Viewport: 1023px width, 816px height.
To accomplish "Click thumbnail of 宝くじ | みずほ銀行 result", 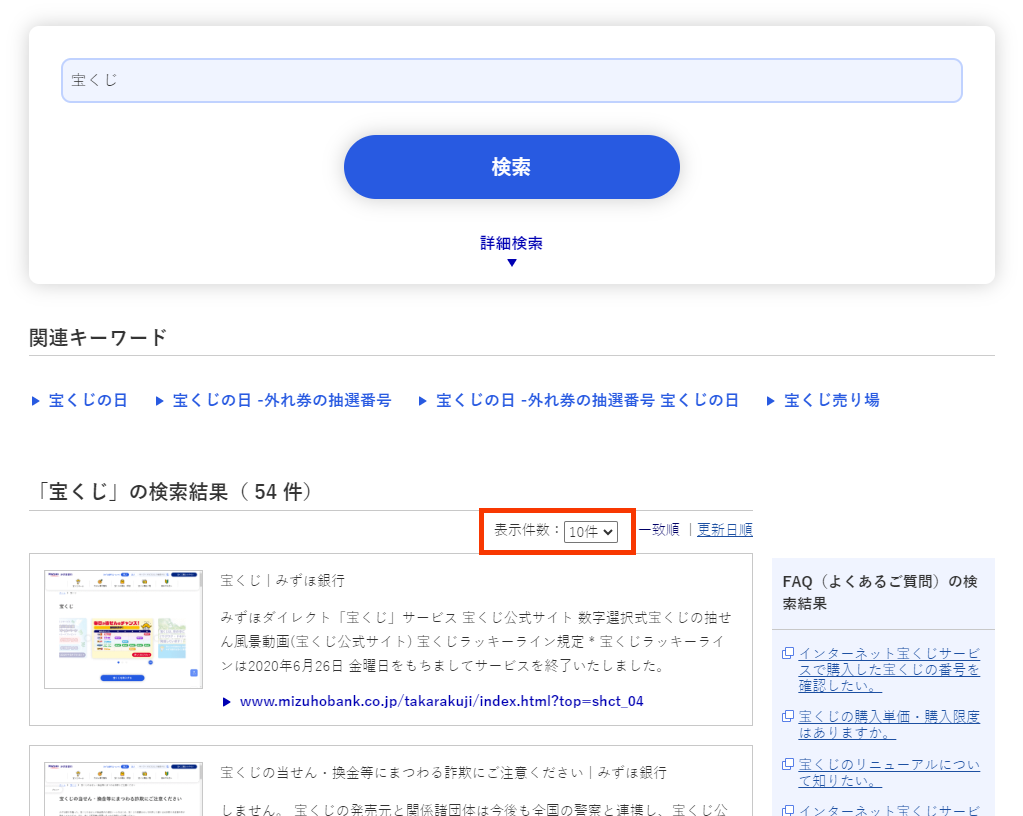I will click(x=123, y=629).
